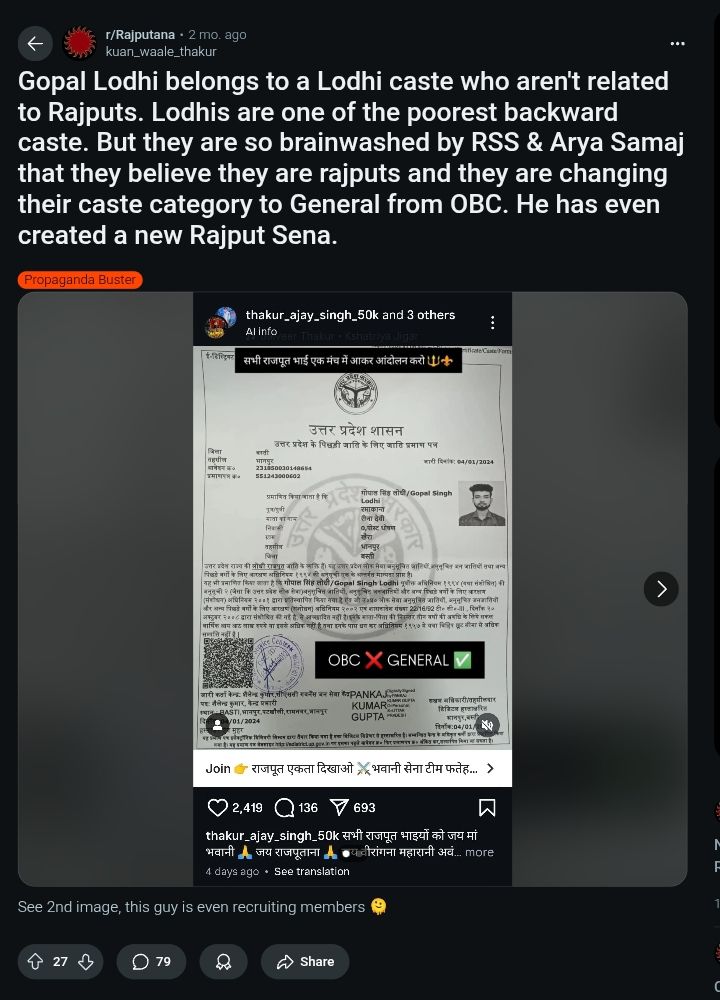Image resolution: width=720 pixels, height=1000 pixels.
Task: Toggle the muted speaker icon on video
Action: [487, 725]
